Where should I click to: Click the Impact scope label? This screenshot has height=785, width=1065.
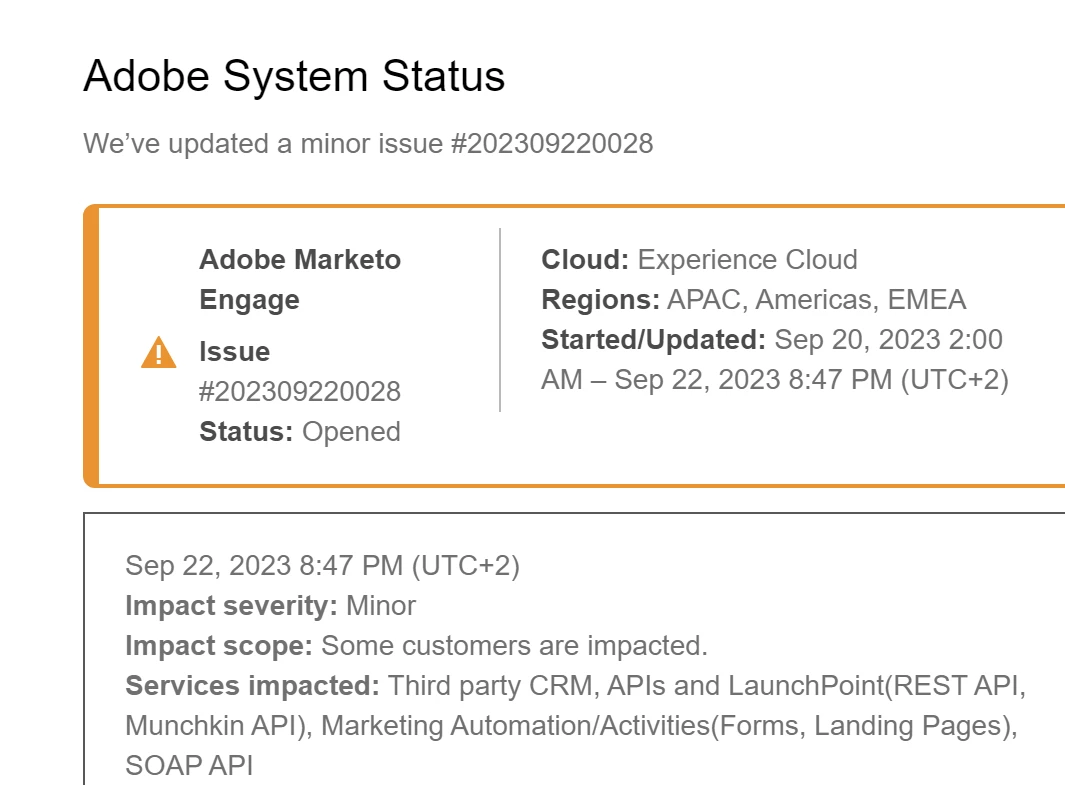218,646
